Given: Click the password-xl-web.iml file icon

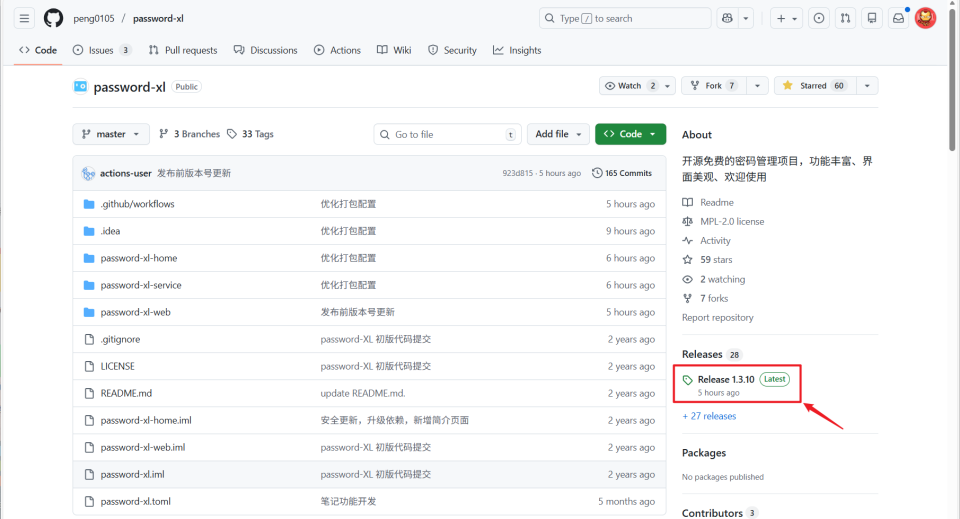Looking at the screenshot, I should [89, 447].
